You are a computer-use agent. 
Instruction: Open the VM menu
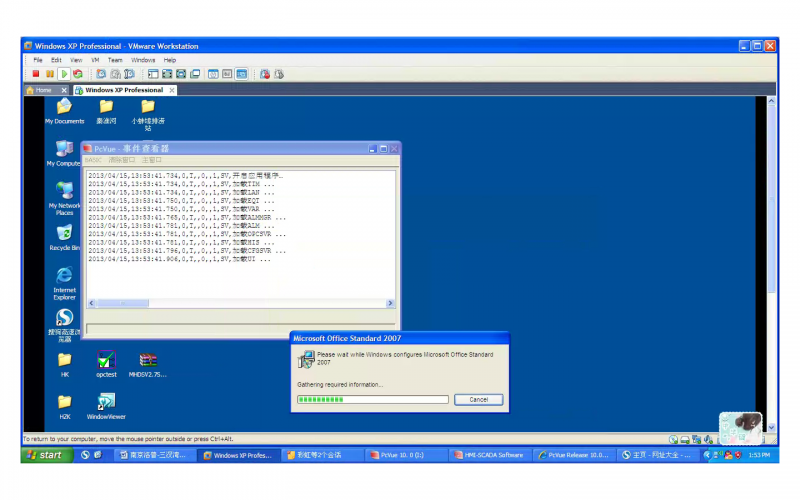click(95, 60)
